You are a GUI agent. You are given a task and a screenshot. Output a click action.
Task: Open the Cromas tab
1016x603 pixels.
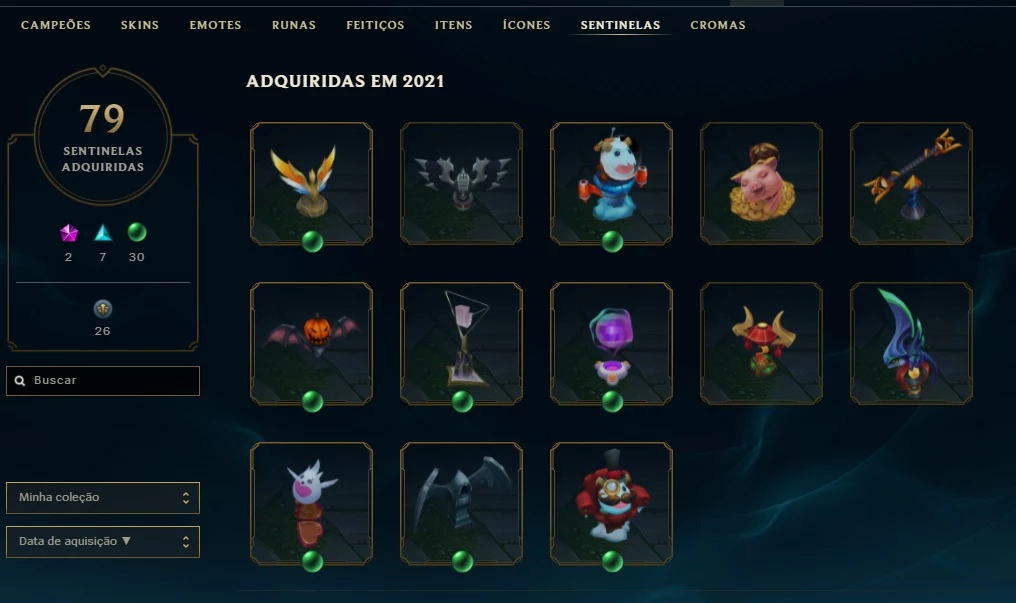pos(718,25)
